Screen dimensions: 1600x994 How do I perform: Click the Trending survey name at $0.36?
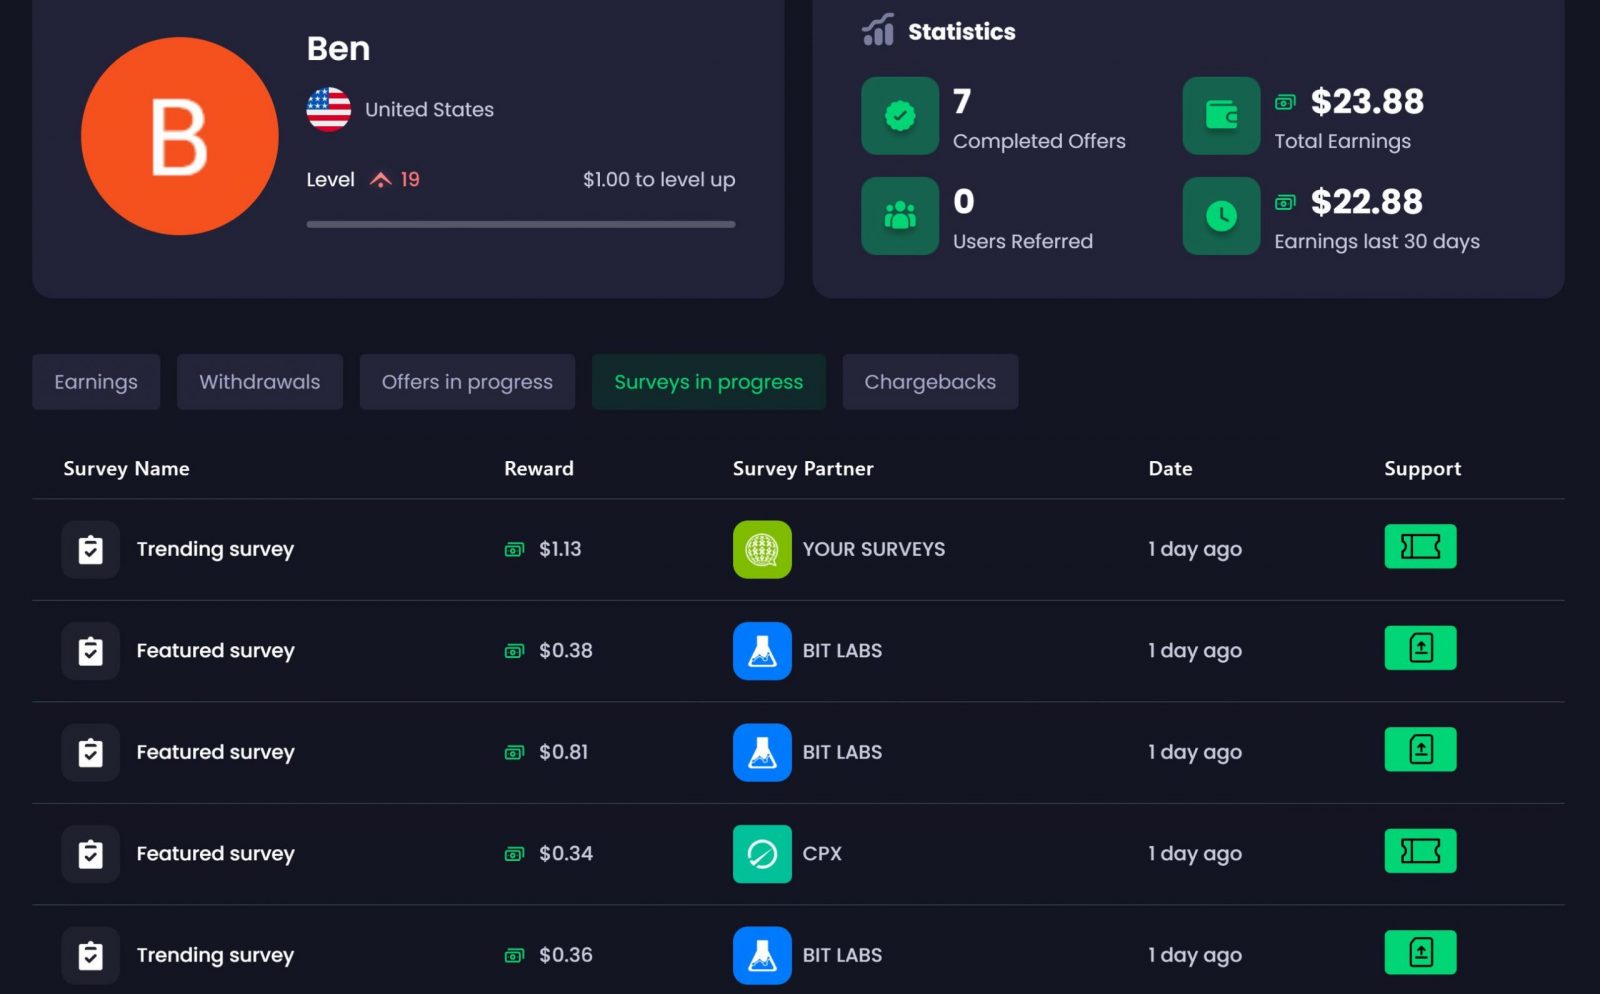(215, 956)
